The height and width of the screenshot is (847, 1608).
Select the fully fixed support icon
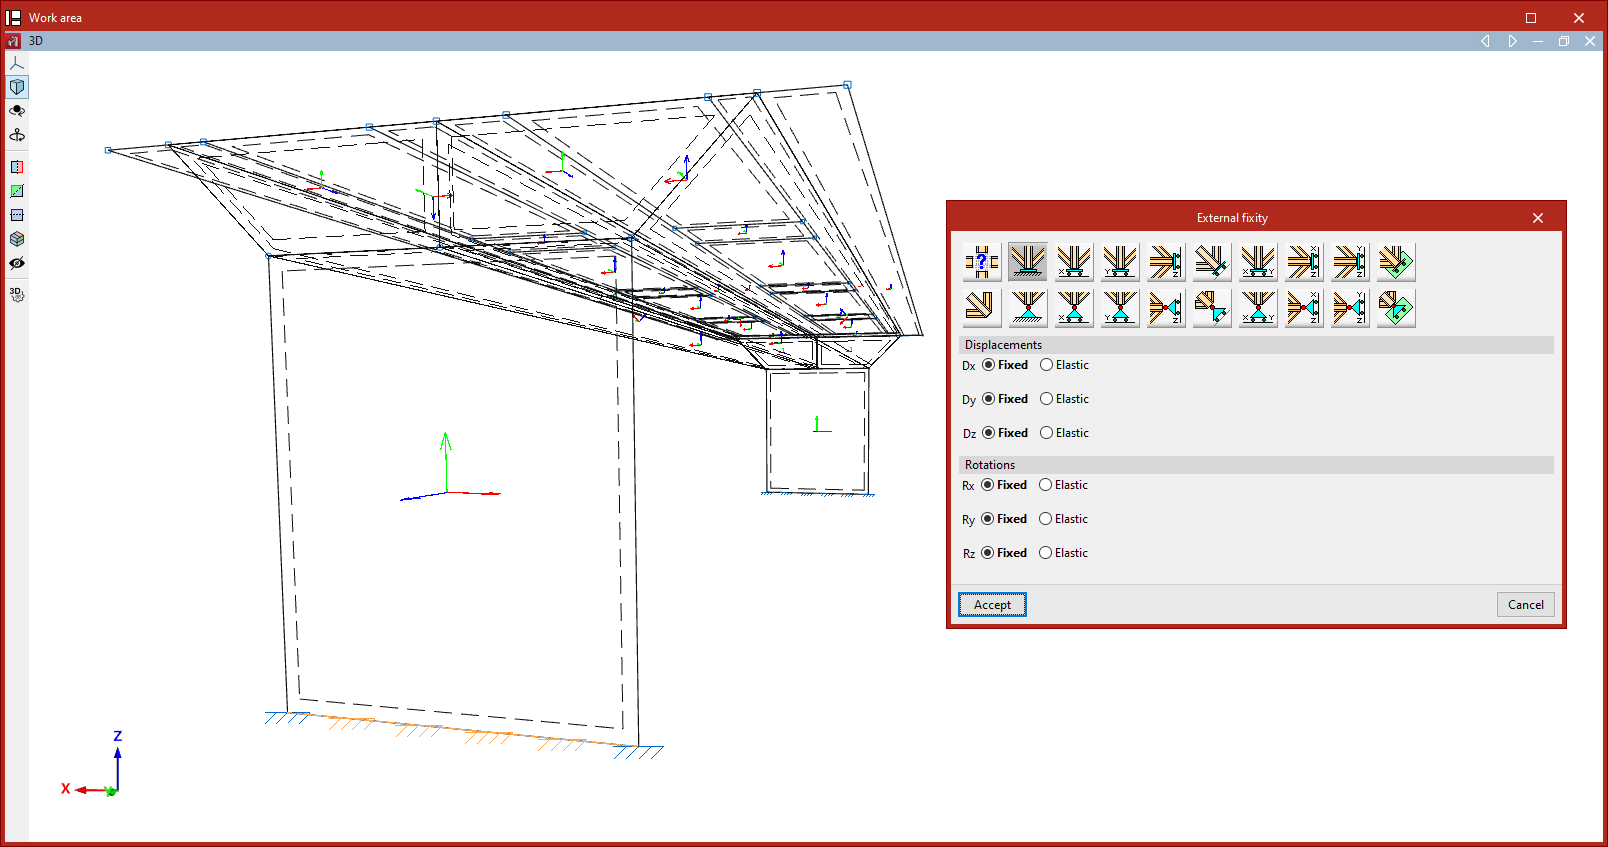point(1028,262)
